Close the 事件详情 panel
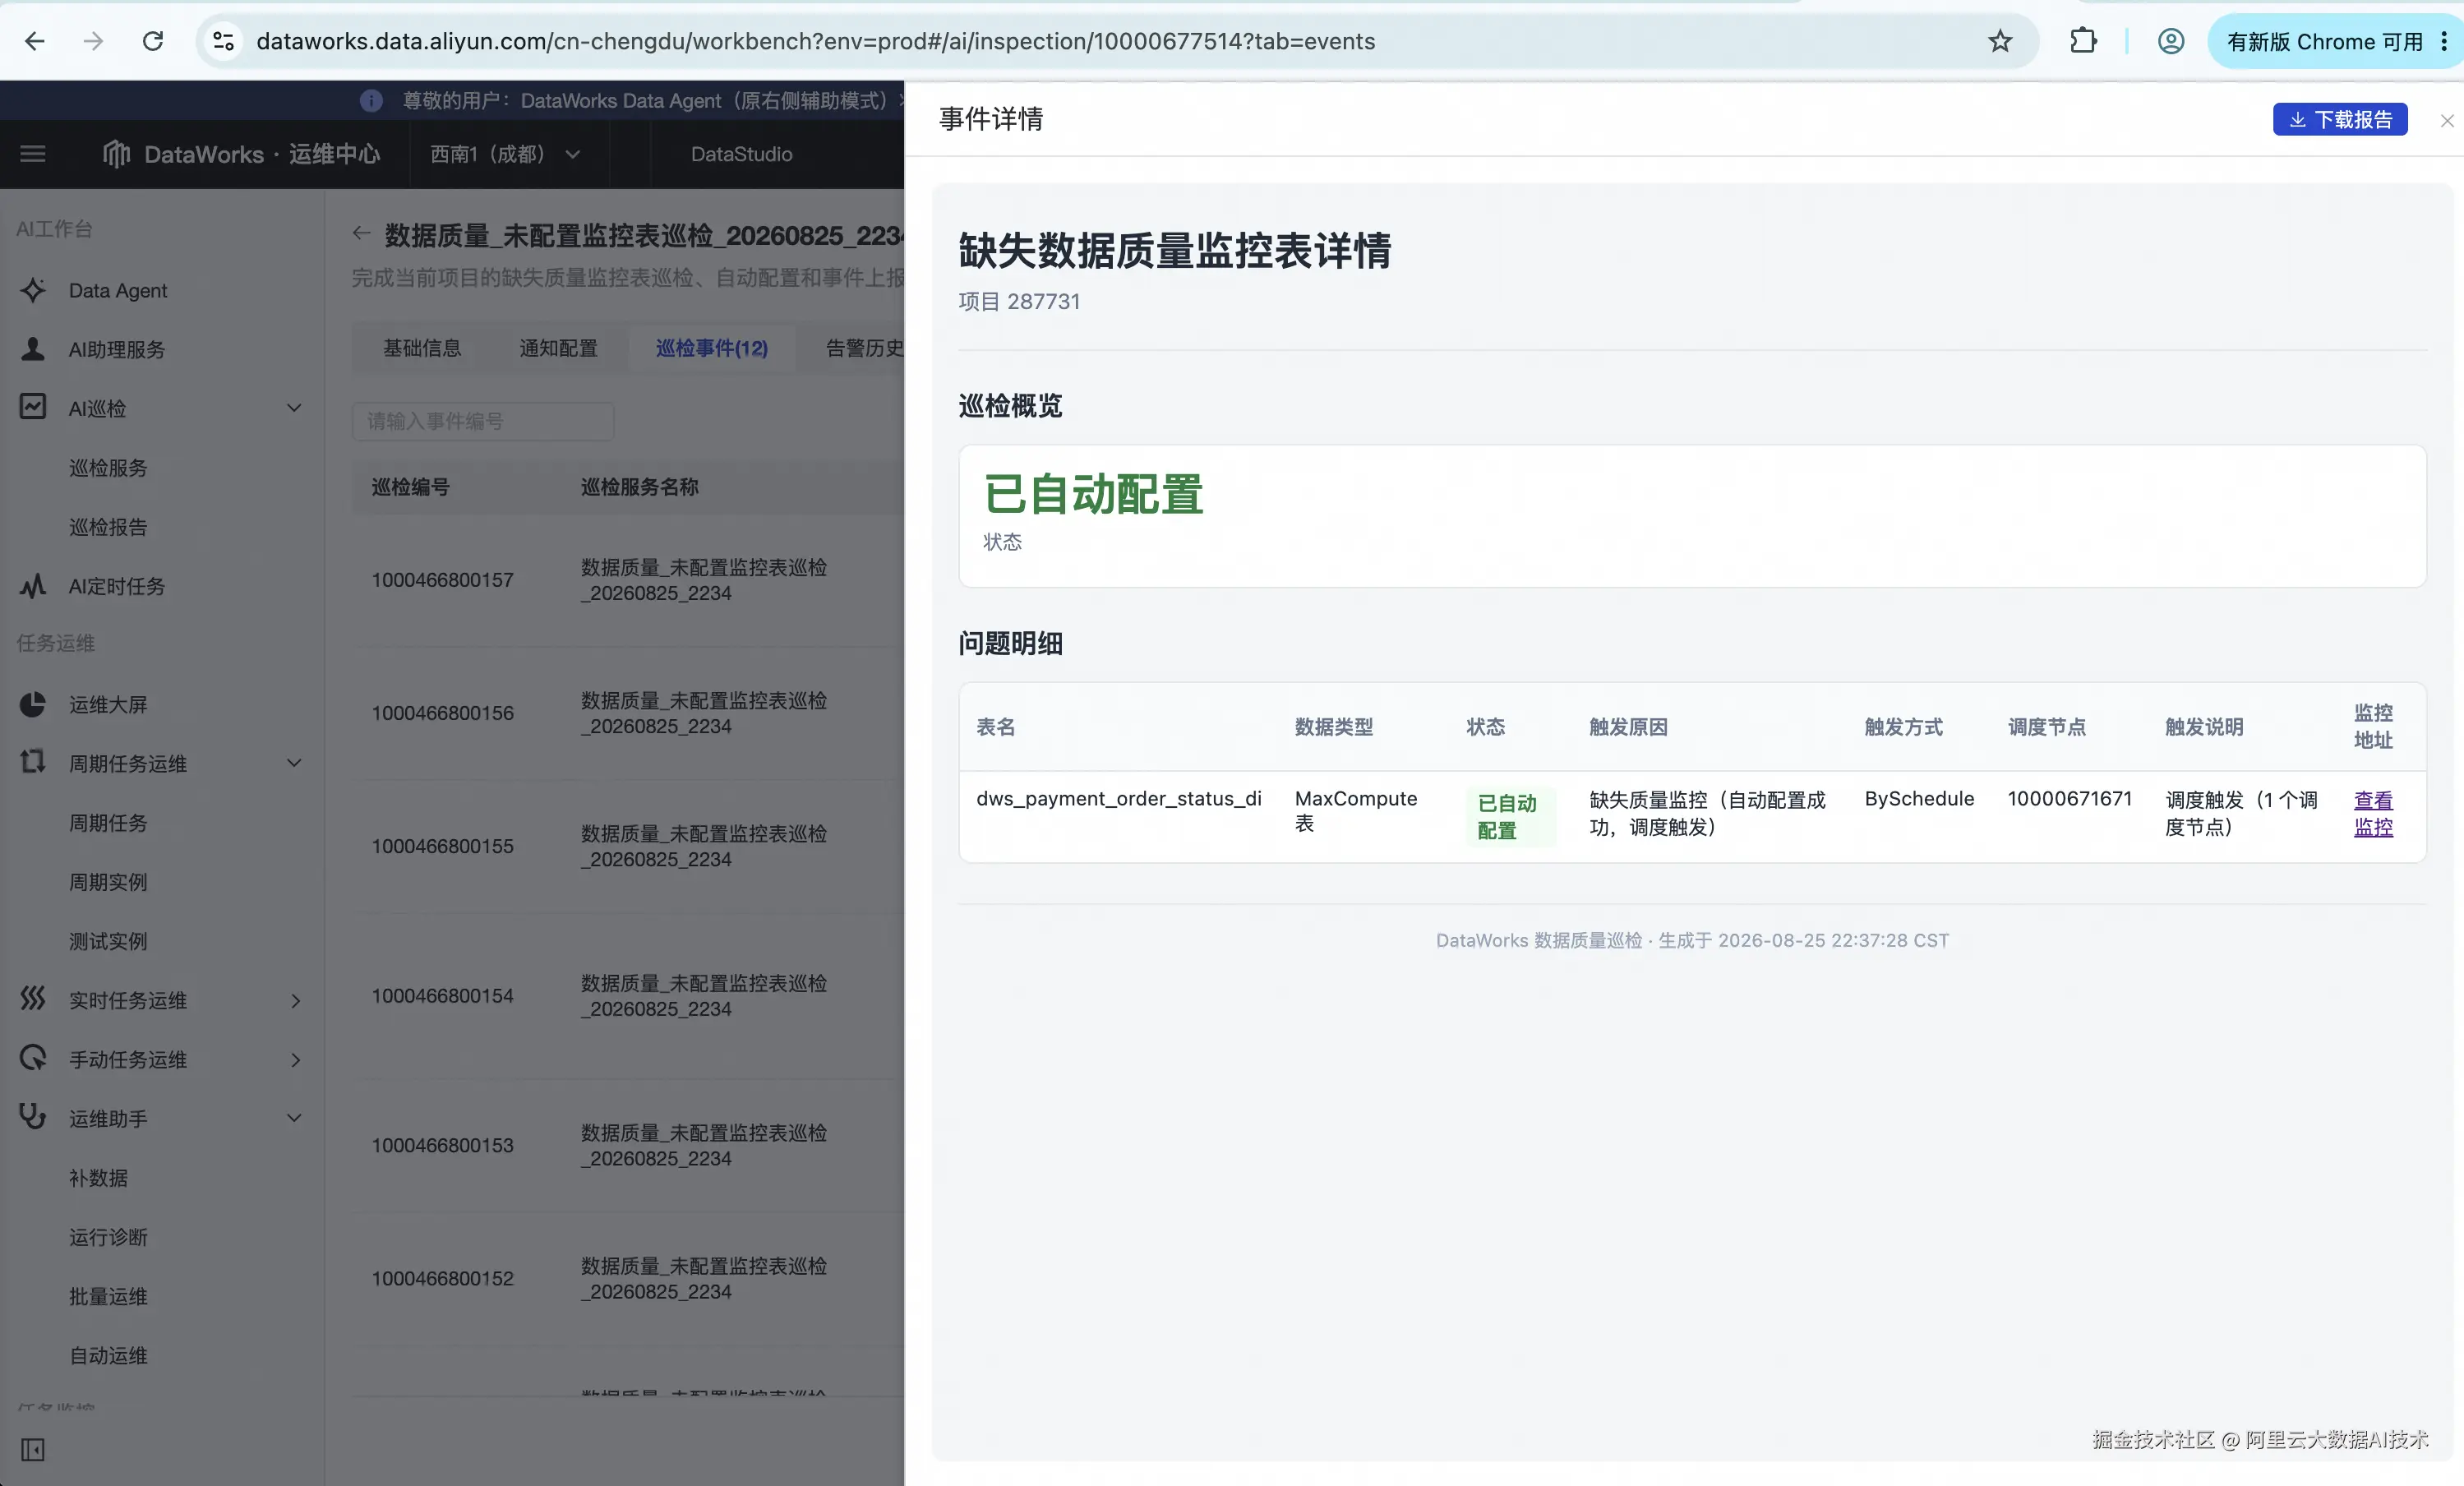The image size is (2464, 1486). point(2446,120)
